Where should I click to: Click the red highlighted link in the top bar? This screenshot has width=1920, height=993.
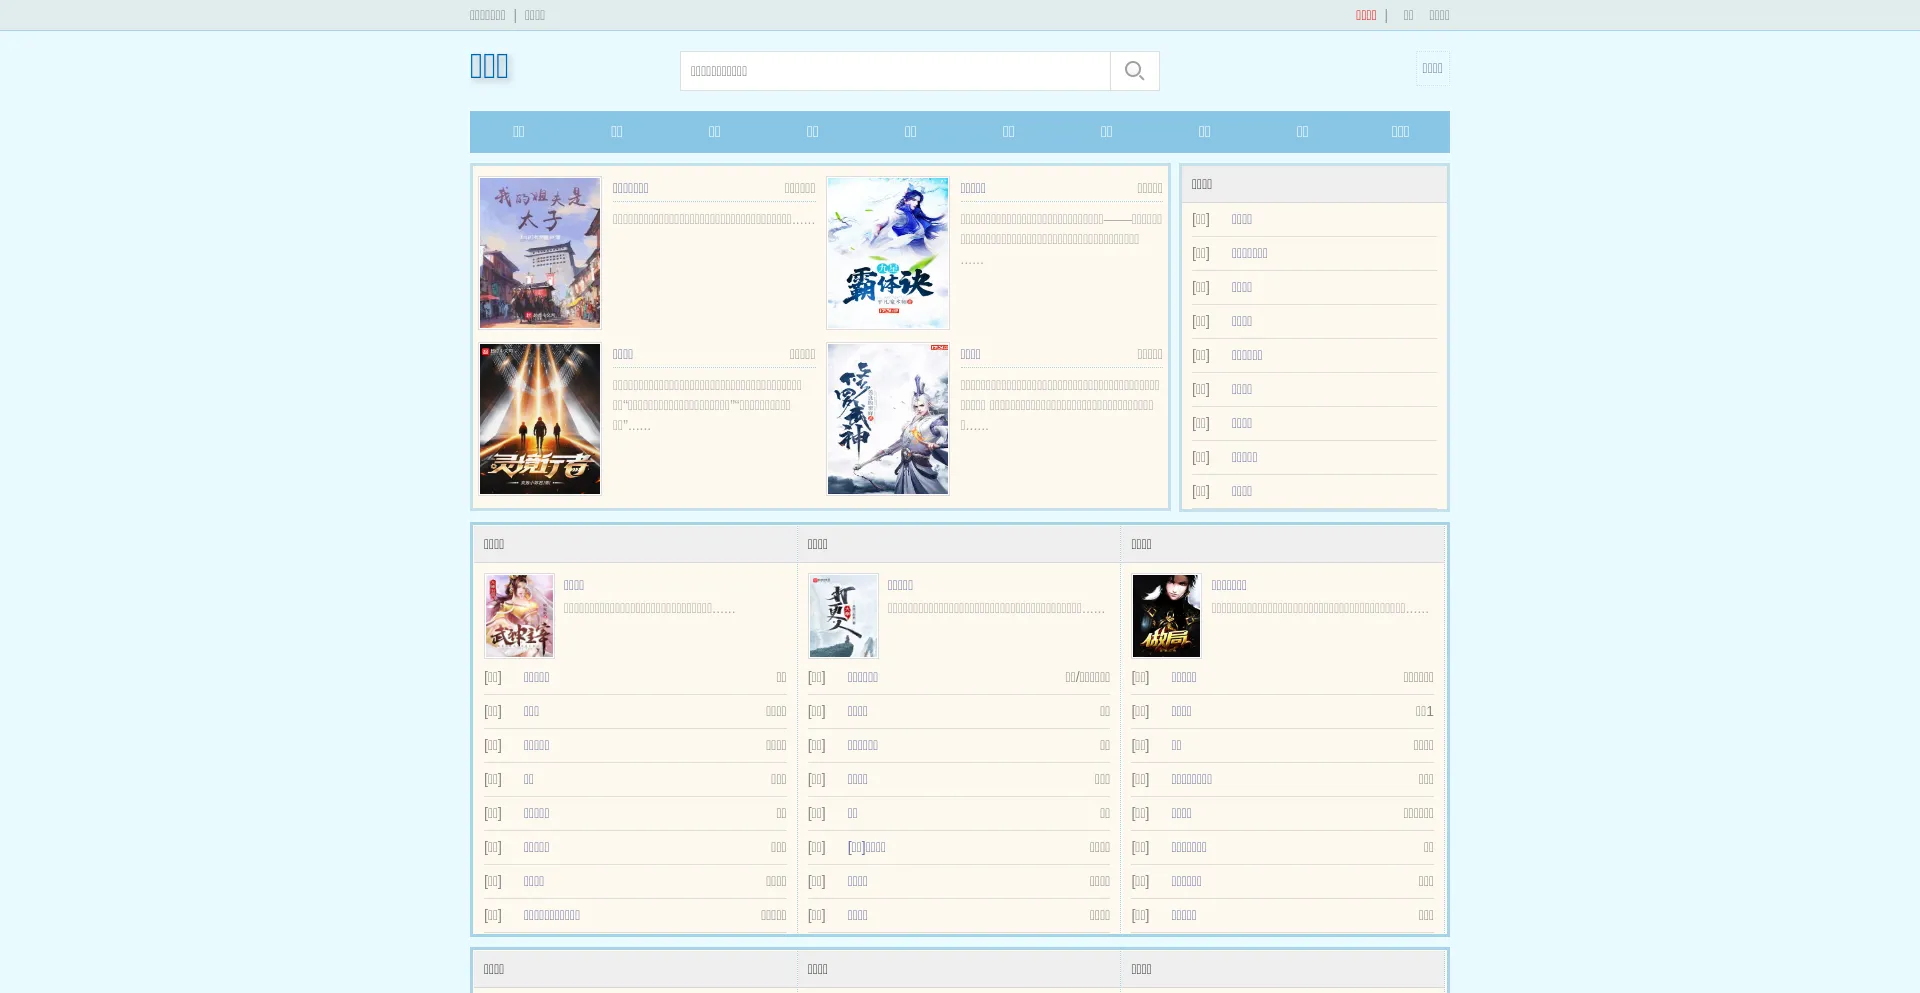[x=1365, y=15]
